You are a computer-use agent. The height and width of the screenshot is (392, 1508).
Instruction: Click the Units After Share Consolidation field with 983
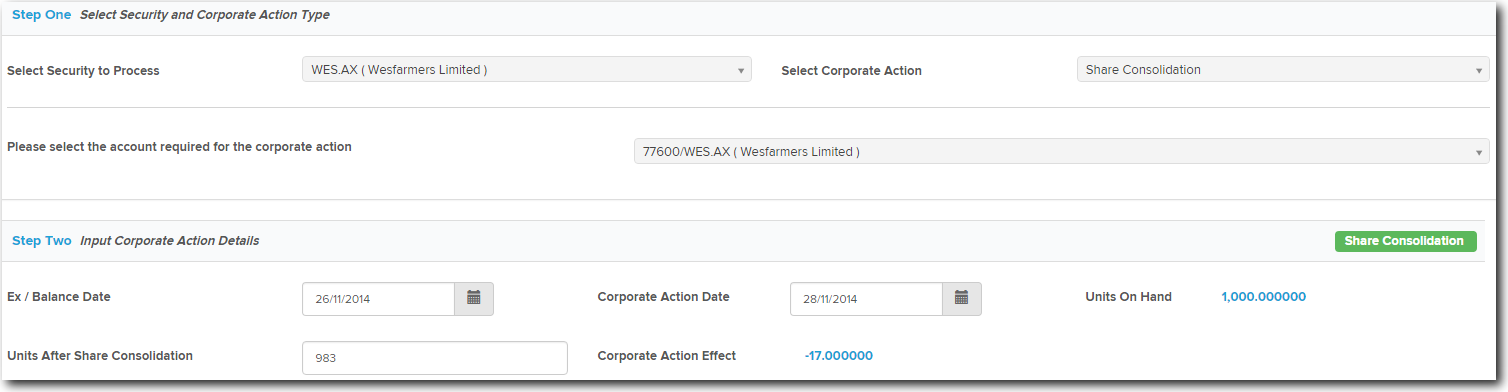click(435, 358)
